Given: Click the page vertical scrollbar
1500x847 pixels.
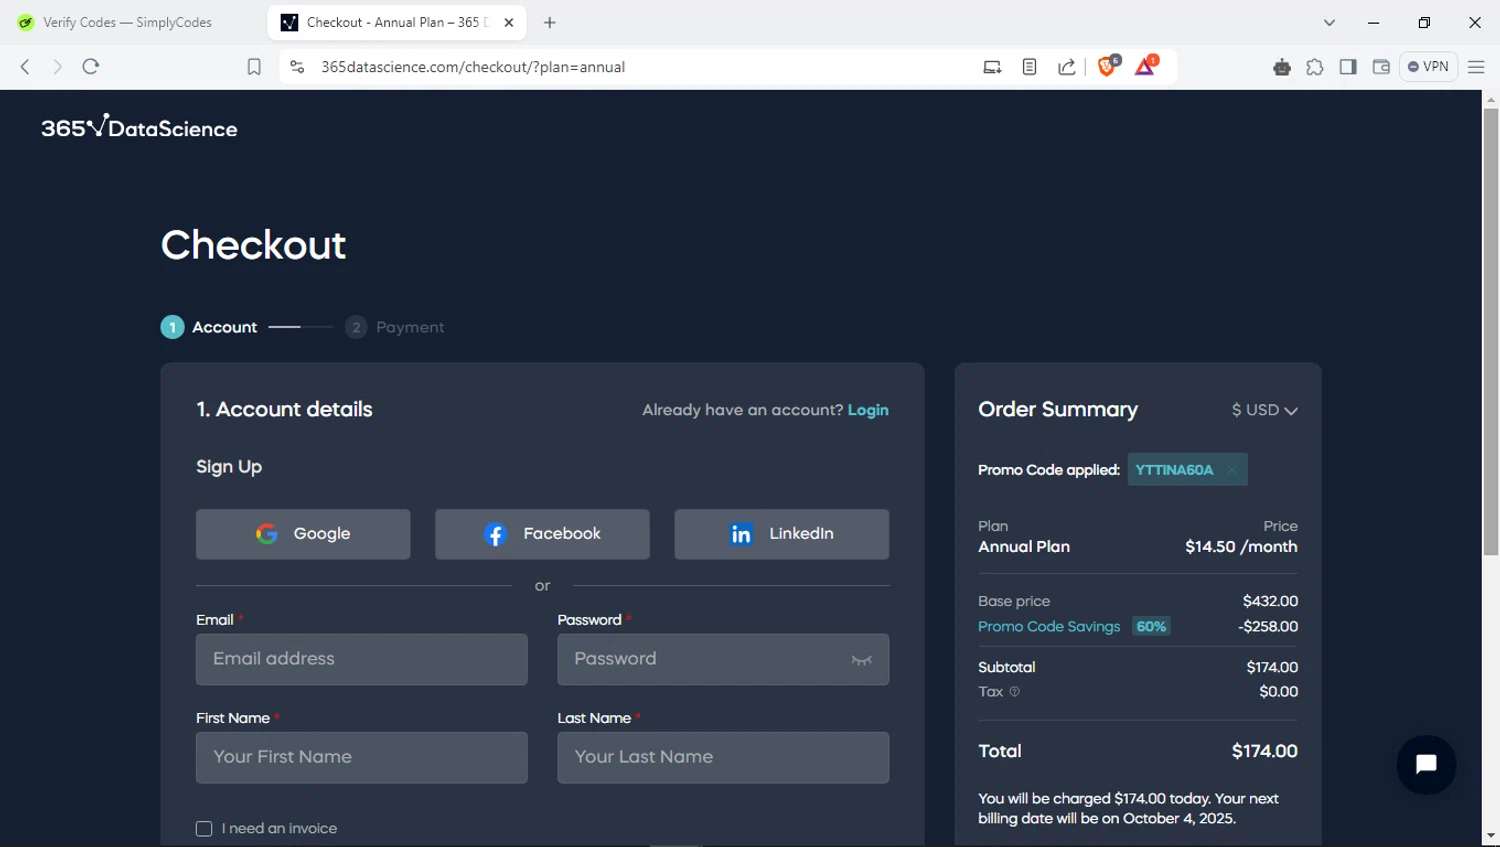Looking at the screenshot, I should click(1491, 332).
